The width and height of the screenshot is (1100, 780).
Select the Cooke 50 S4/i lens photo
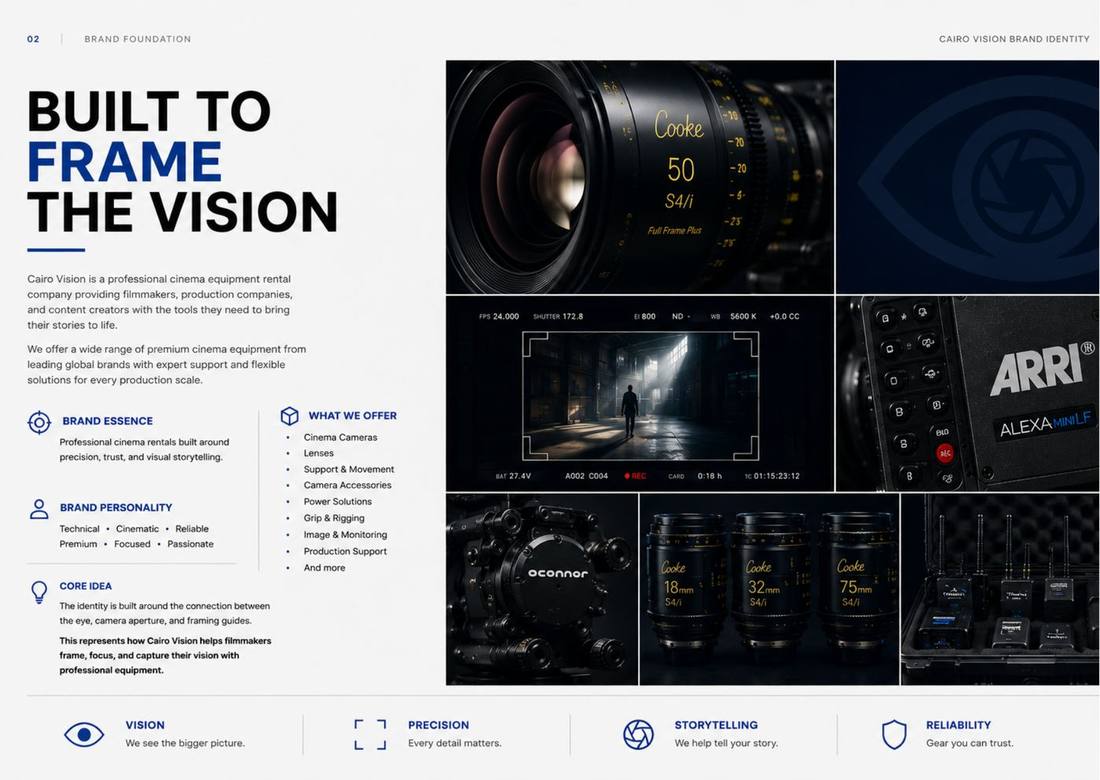tap(640, 177)
